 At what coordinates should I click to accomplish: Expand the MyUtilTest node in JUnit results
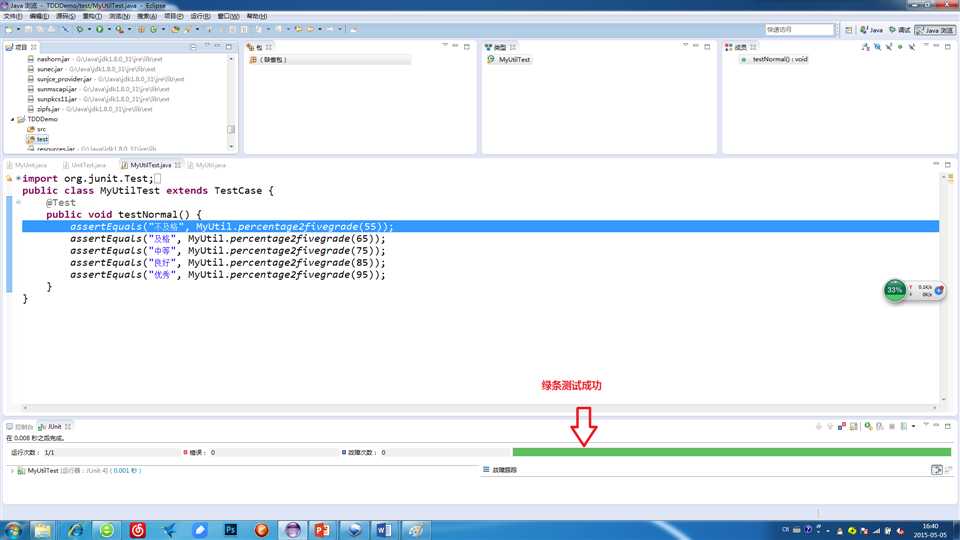click(12, 470)
